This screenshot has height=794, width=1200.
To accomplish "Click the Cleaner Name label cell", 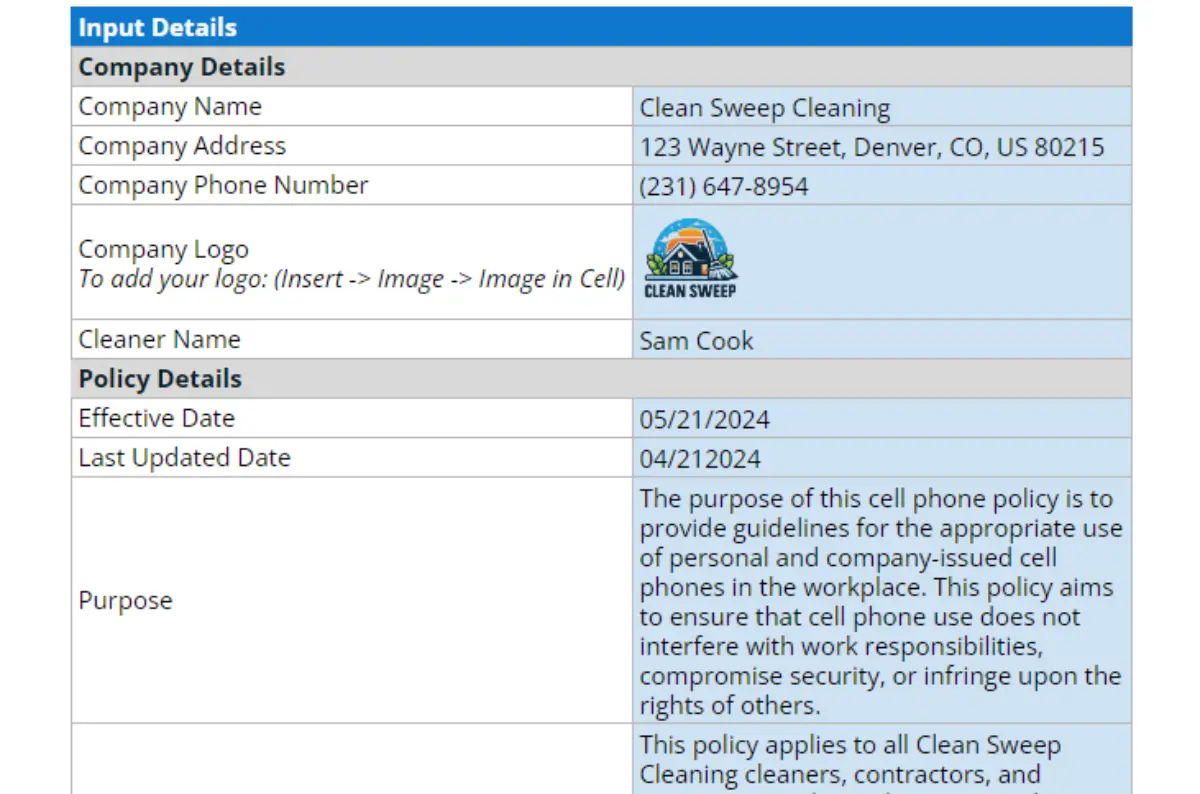I will click(351, 340).
